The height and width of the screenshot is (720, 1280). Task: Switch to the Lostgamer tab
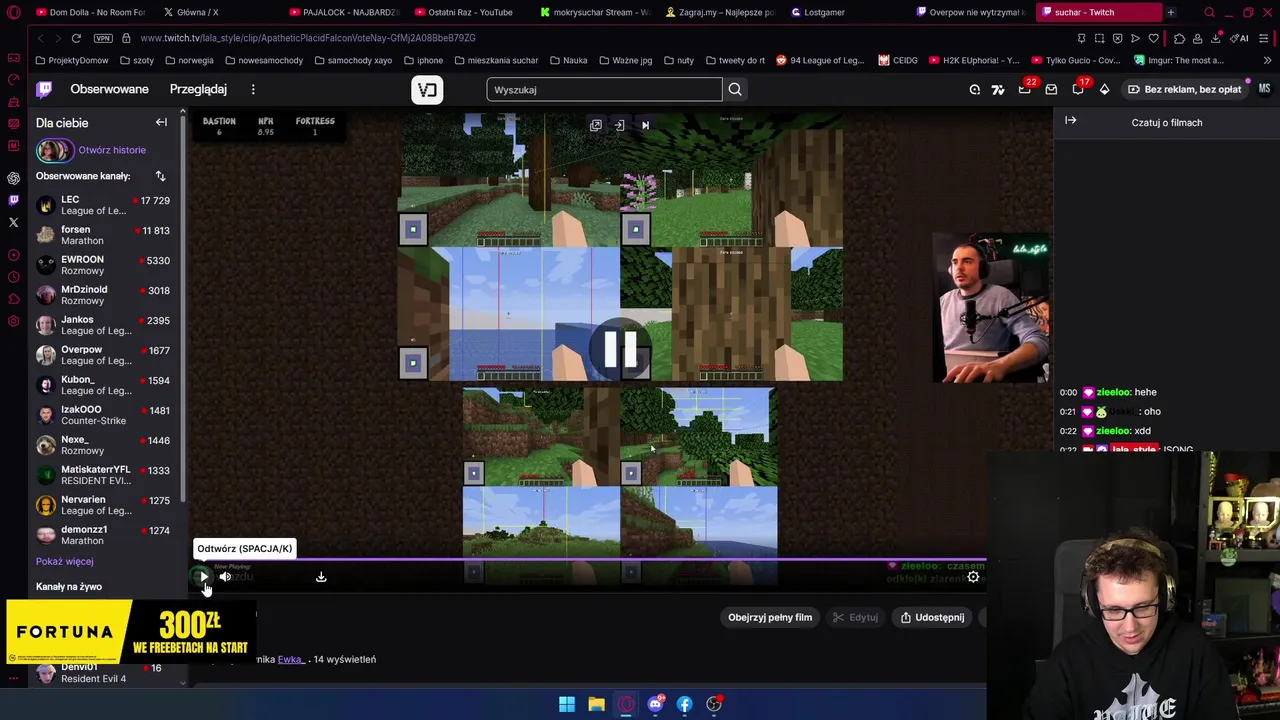845,12
